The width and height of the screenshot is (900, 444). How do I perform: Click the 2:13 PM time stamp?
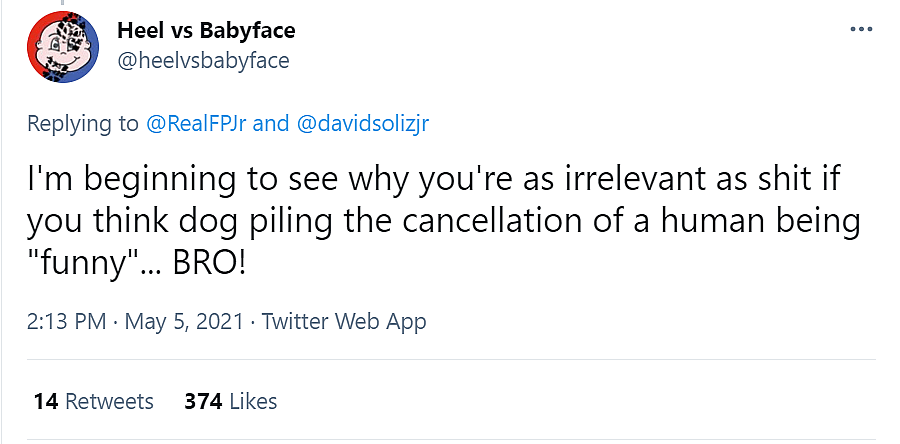click(x=66, y=322)
